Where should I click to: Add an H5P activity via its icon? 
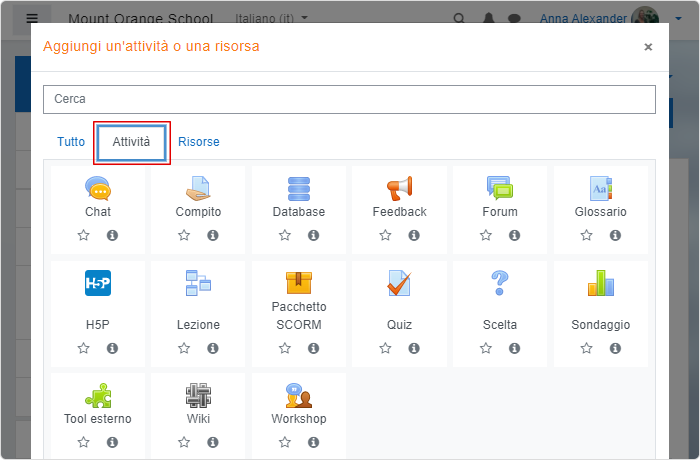pos(98,283)
